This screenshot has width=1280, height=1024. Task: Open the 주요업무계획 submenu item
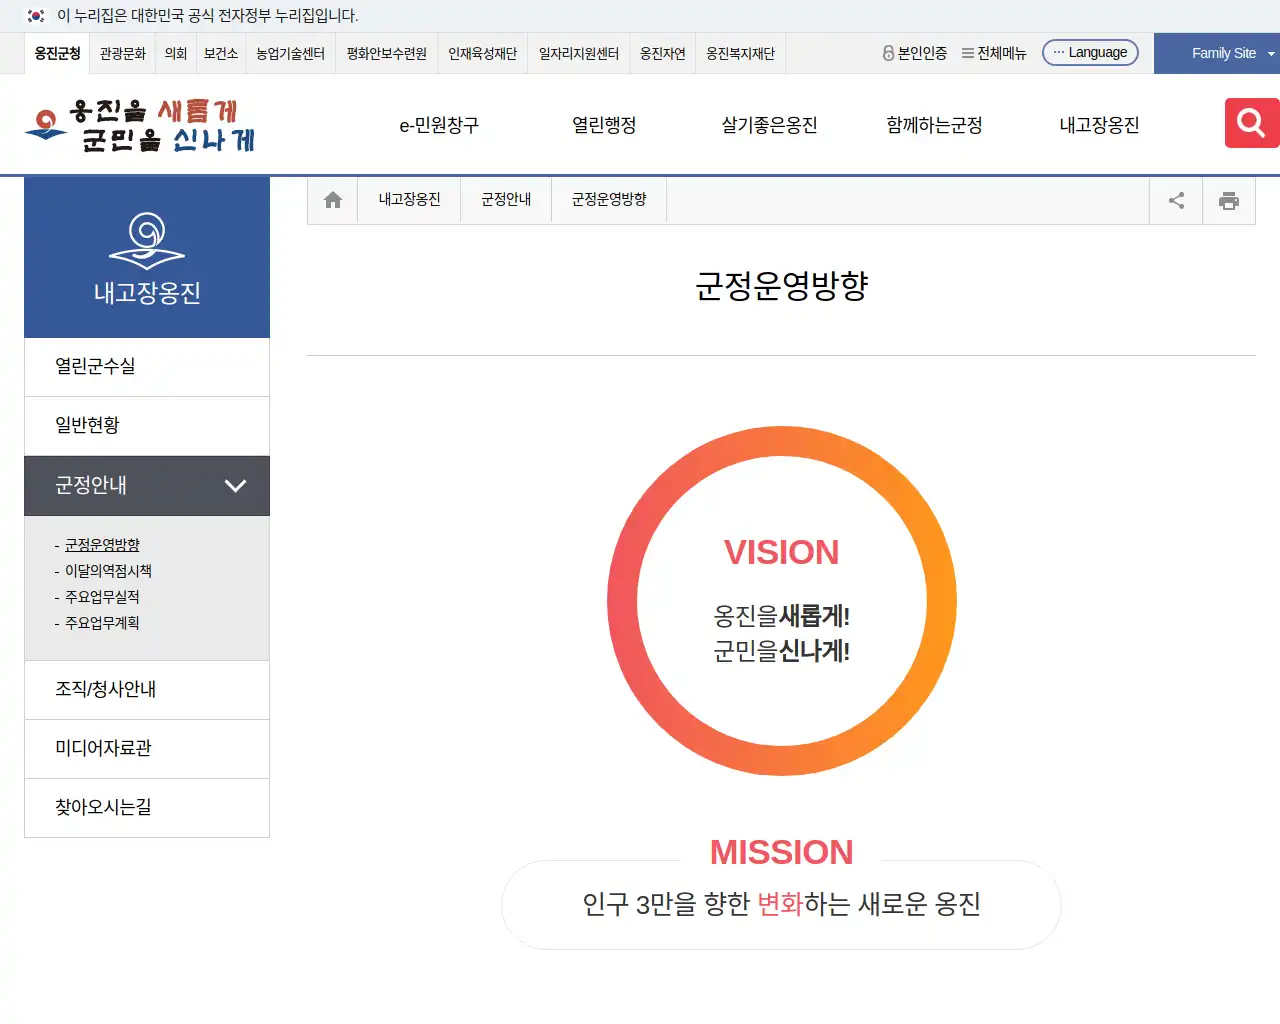pyautogui.click(x=100, y=622)
